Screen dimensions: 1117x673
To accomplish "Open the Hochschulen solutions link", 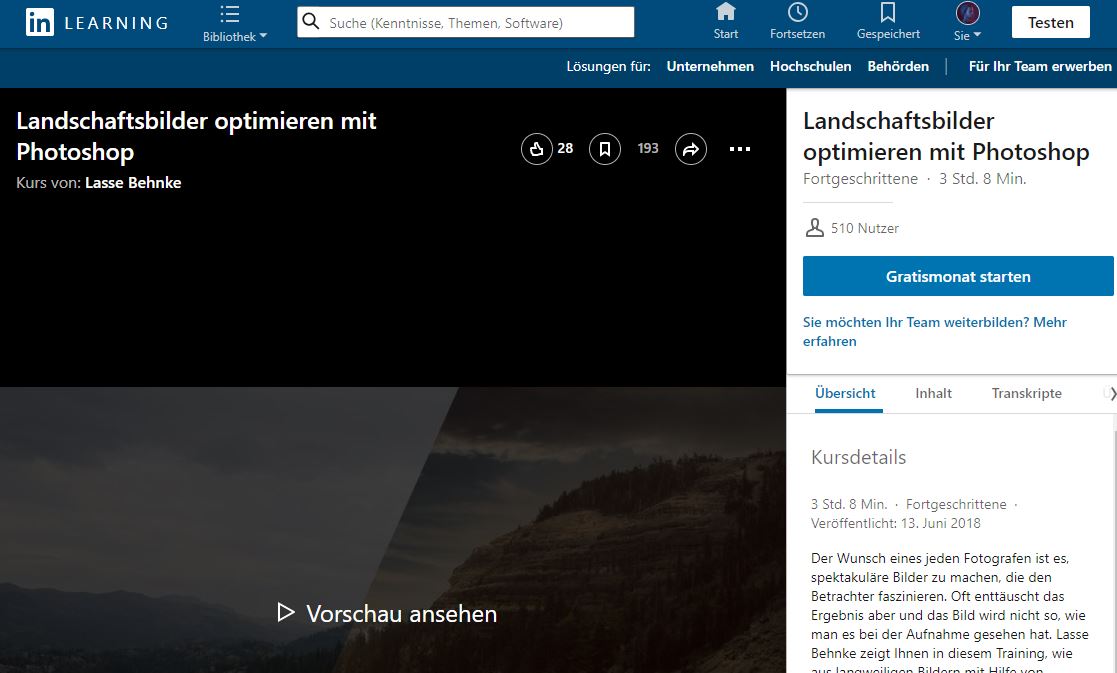I will point(810,66).
